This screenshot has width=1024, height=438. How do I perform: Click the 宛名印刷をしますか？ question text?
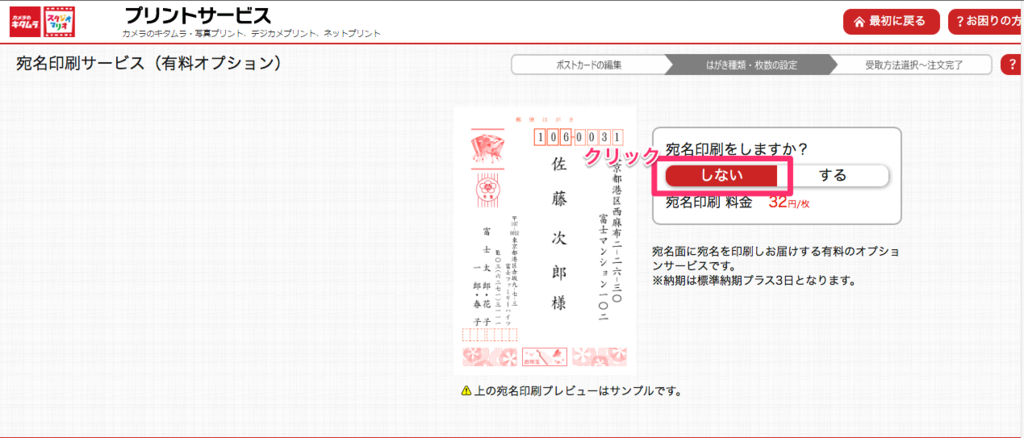(737, 149)
